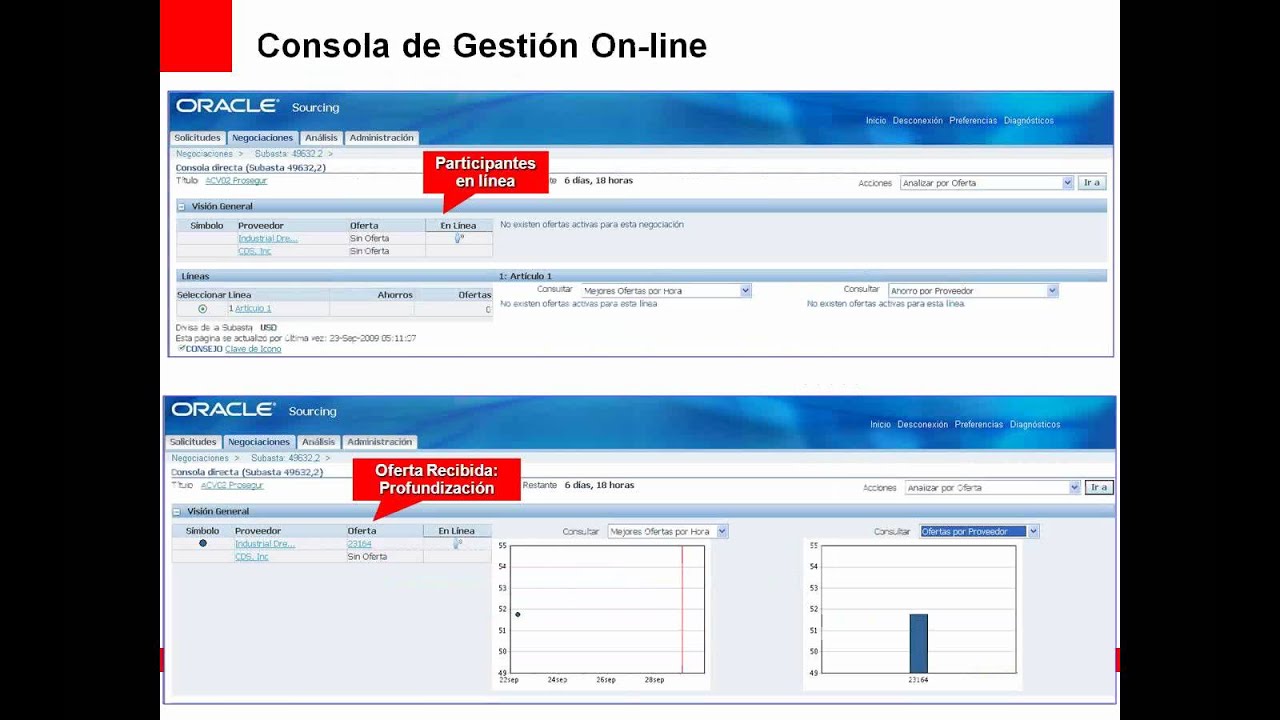Click Proveedor column header in upper console
The image size is (1280, 720).
[261, 226]
